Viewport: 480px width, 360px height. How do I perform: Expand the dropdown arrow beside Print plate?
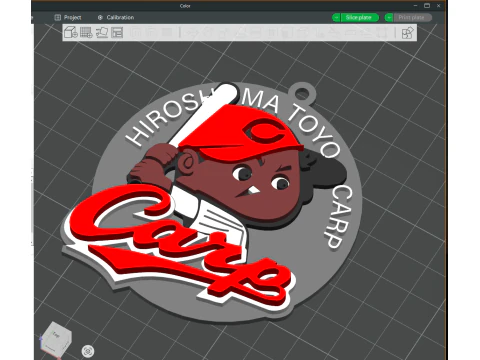(x=389, y=17)
